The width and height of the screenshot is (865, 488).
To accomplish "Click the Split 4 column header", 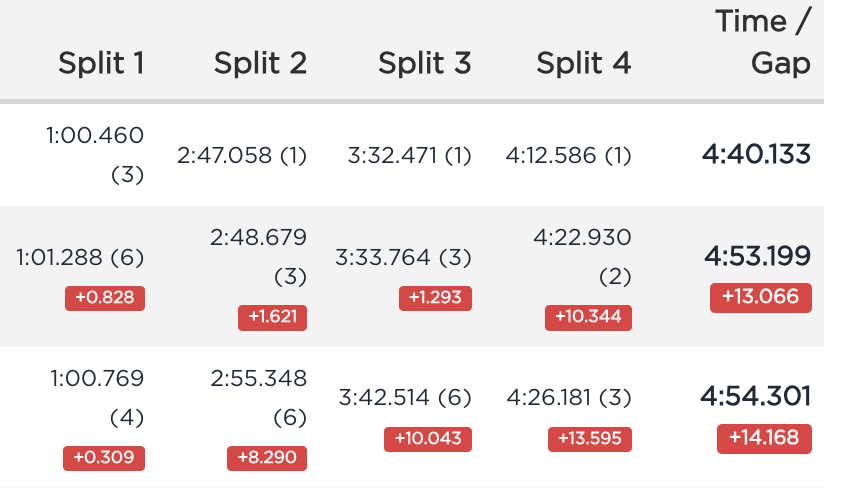I will click(x=584, y=63).
